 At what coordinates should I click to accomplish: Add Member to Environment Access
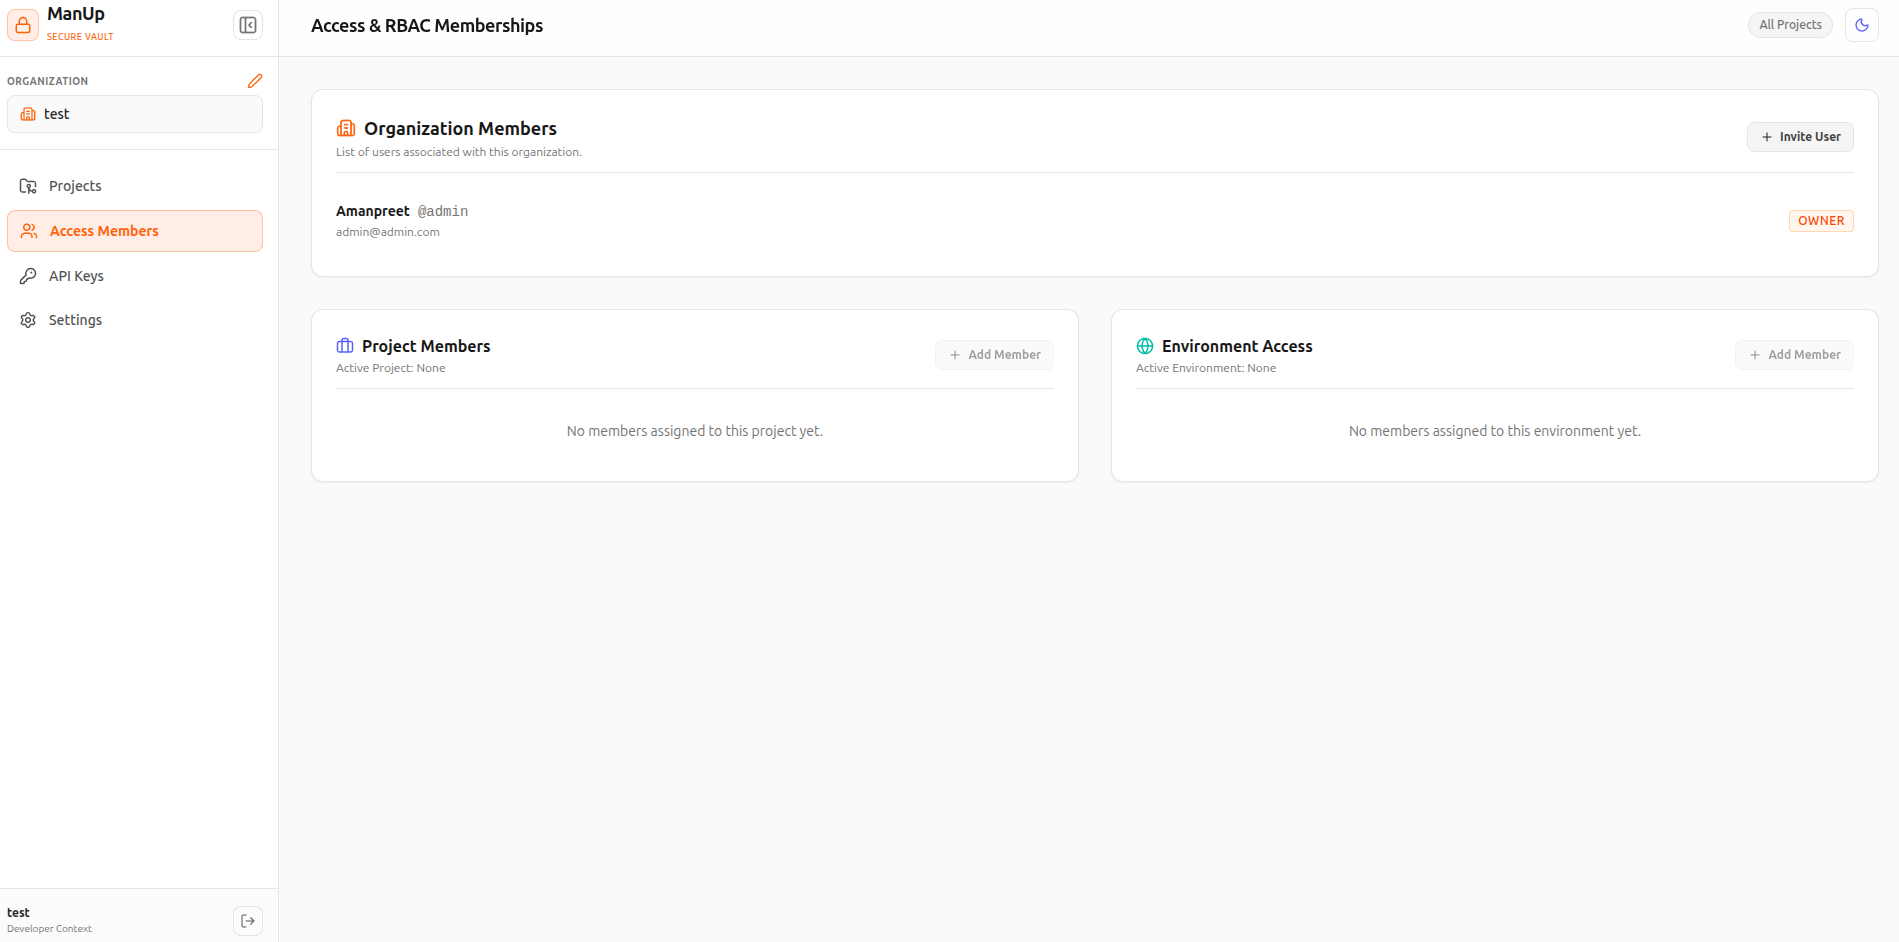[x=1794, y=355]
